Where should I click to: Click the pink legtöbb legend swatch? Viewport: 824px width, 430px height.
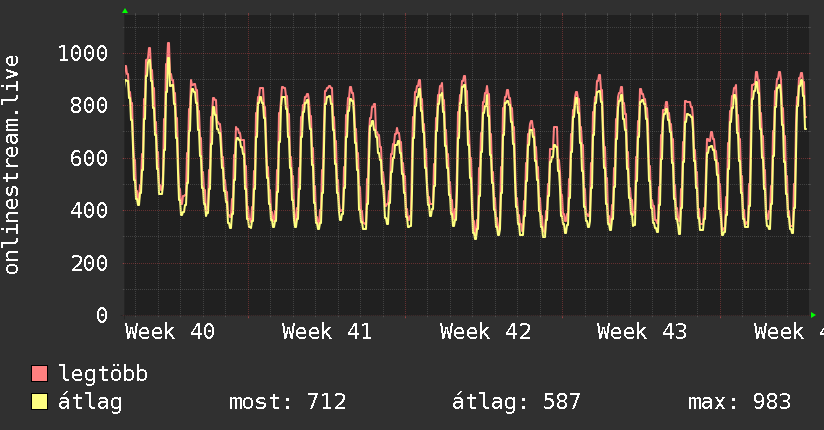click(39, 373)
